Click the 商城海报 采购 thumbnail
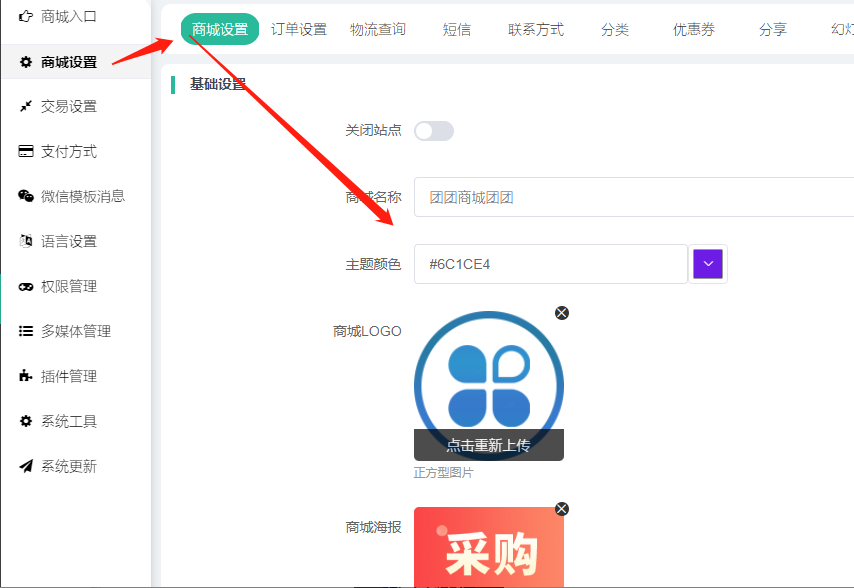This screenshot has height=588, width=854. (x=488, y=550)
